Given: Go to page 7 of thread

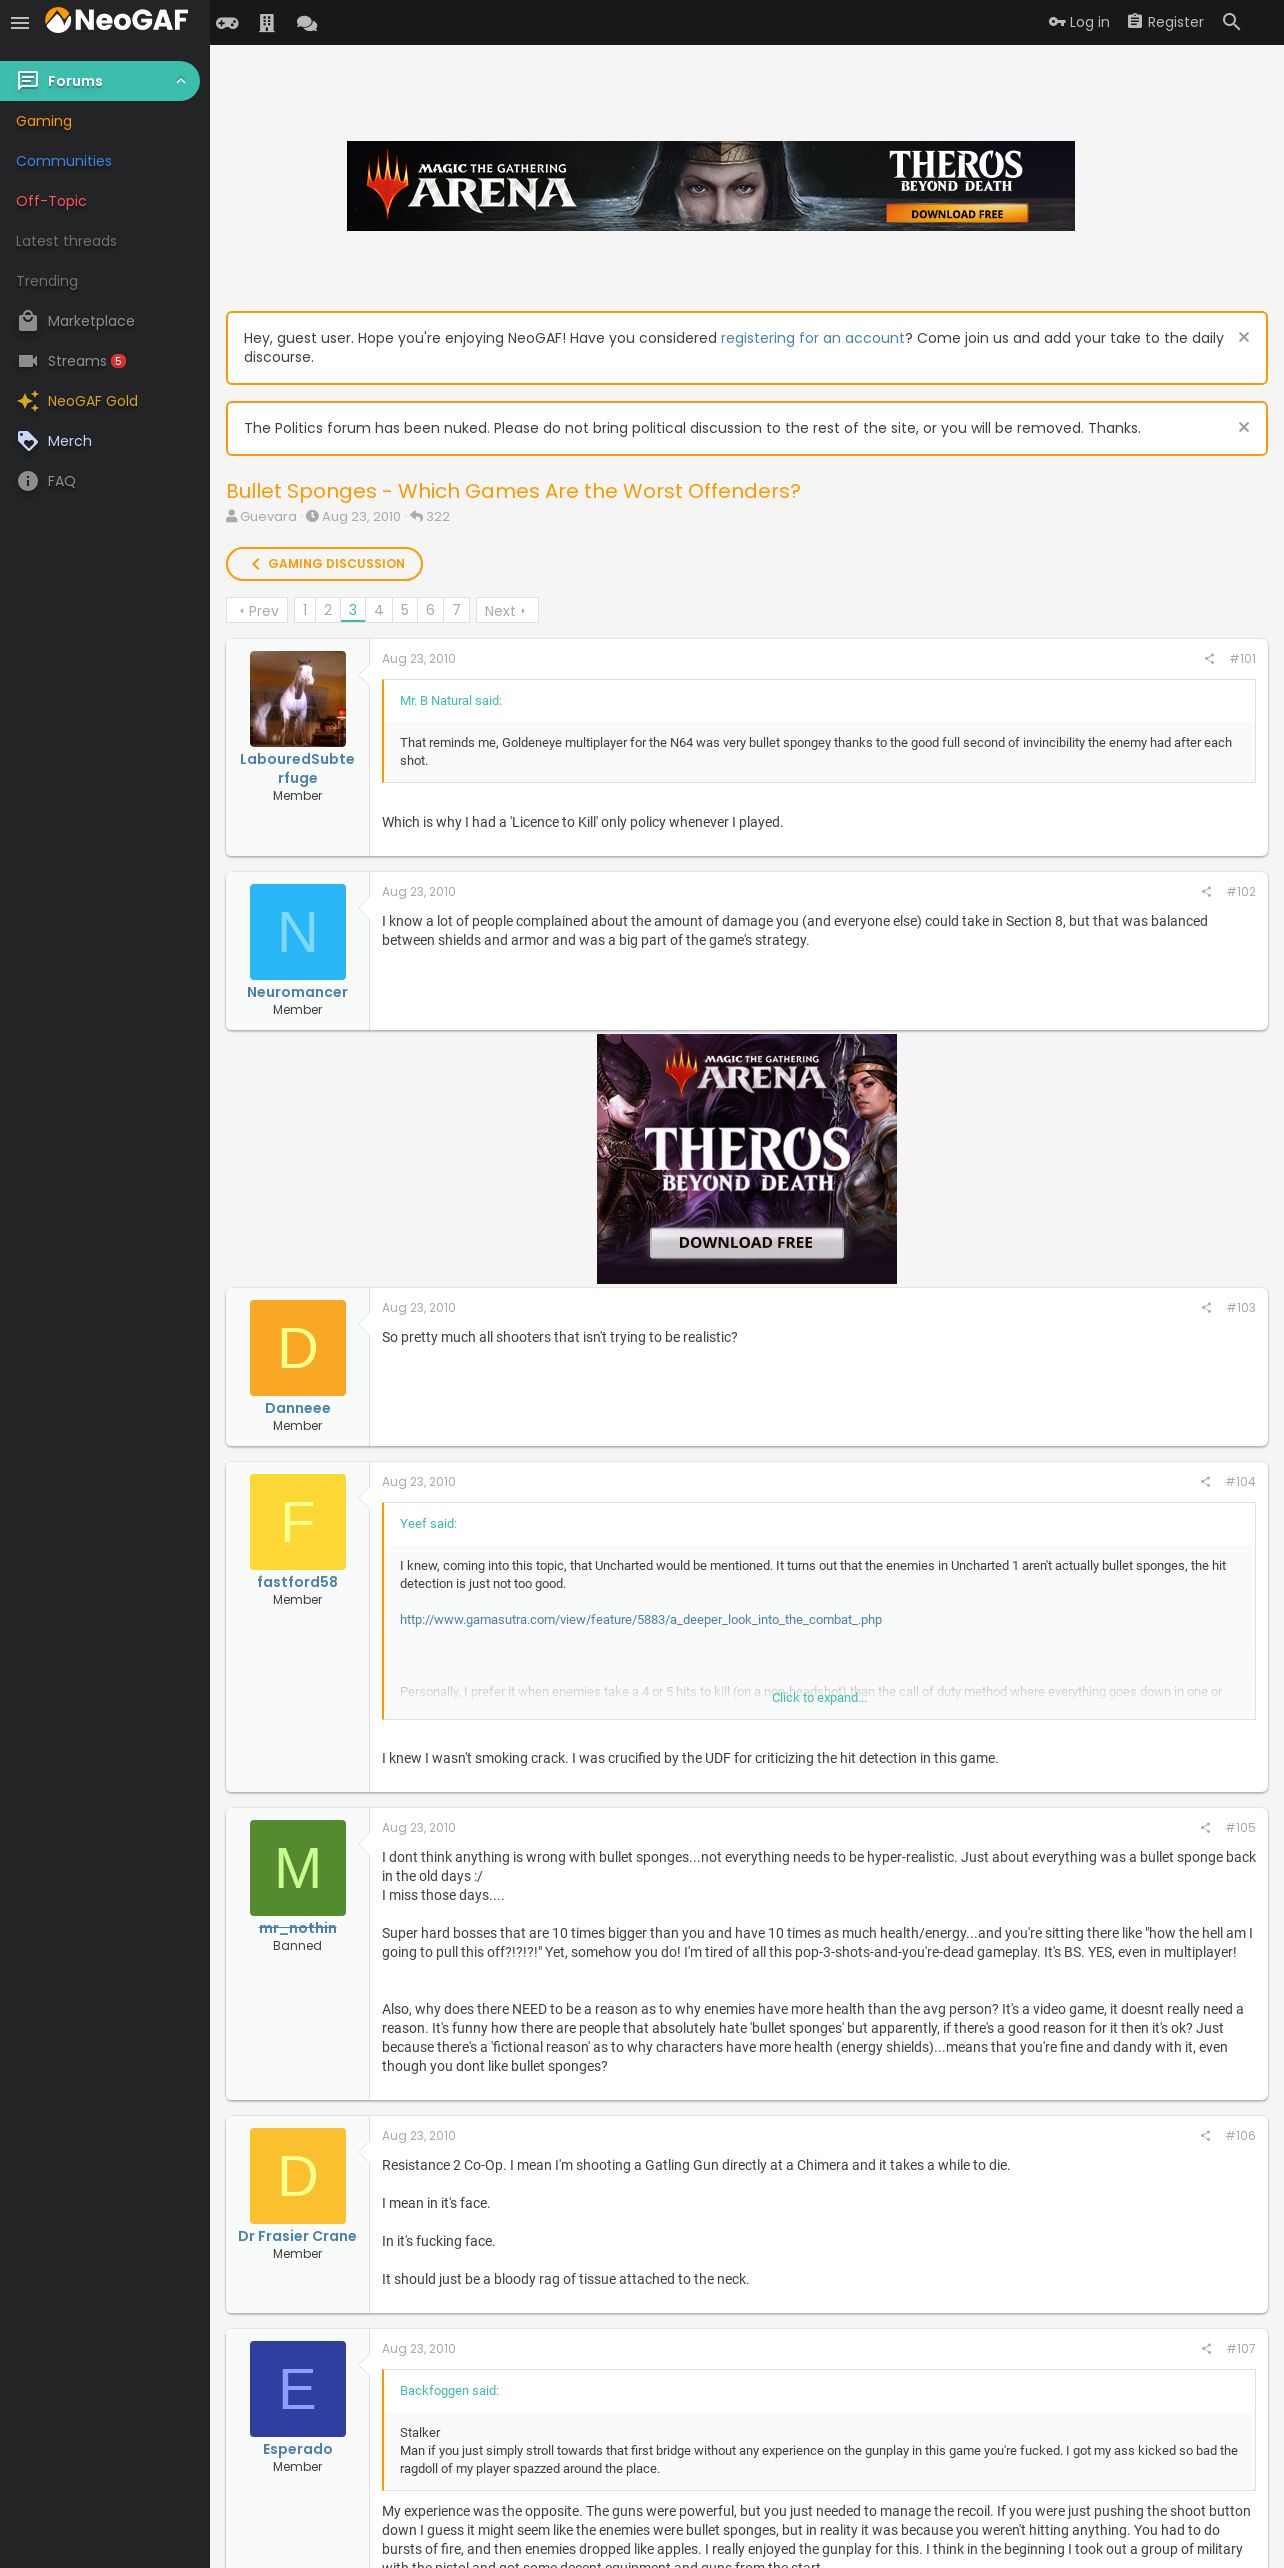Looking at the screenshot, I should pyautogui.click(x=457, y=610).
